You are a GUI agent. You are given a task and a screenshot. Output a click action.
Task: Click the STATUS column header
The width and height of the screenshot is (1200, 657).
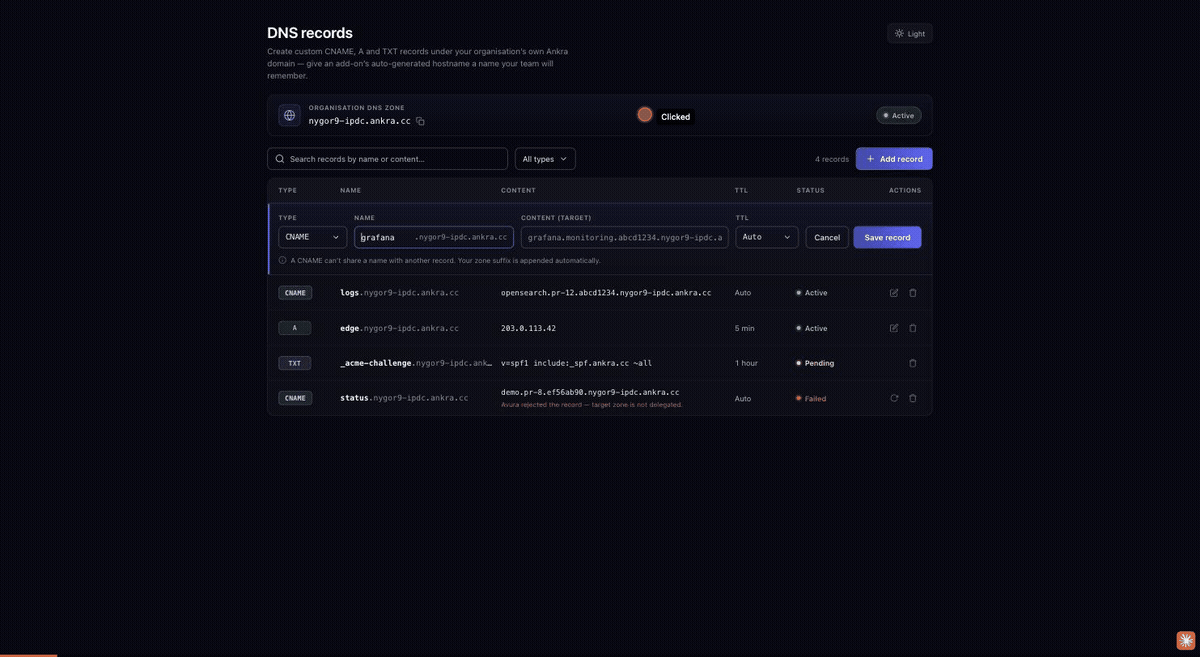[x=810, y=190]
